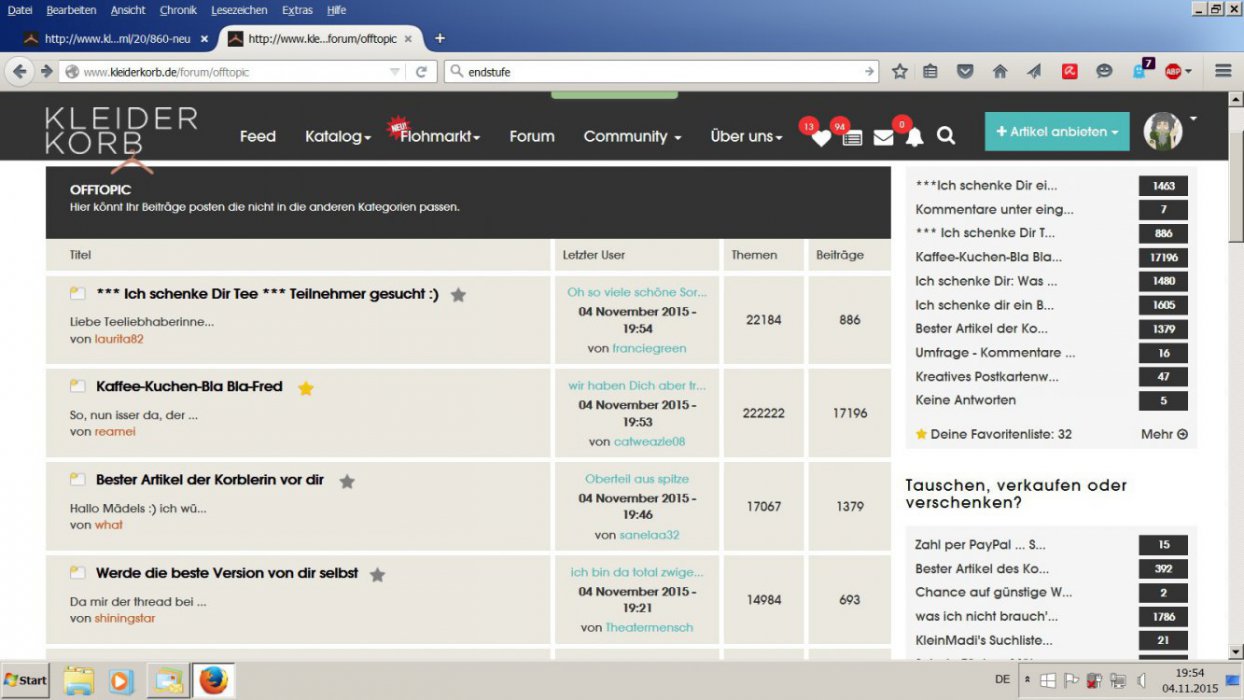Open the Chronik menu
The height and width of the screenshot is (700, 1244).
(178, 10)
